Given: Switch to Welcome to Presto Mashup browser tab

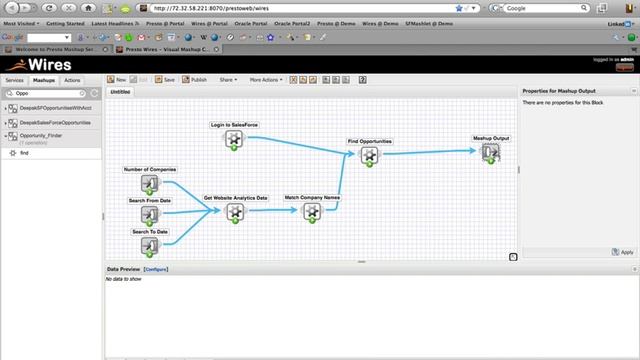Looking at the screenshot, I should pyautogui.click(x=55, y=49).
